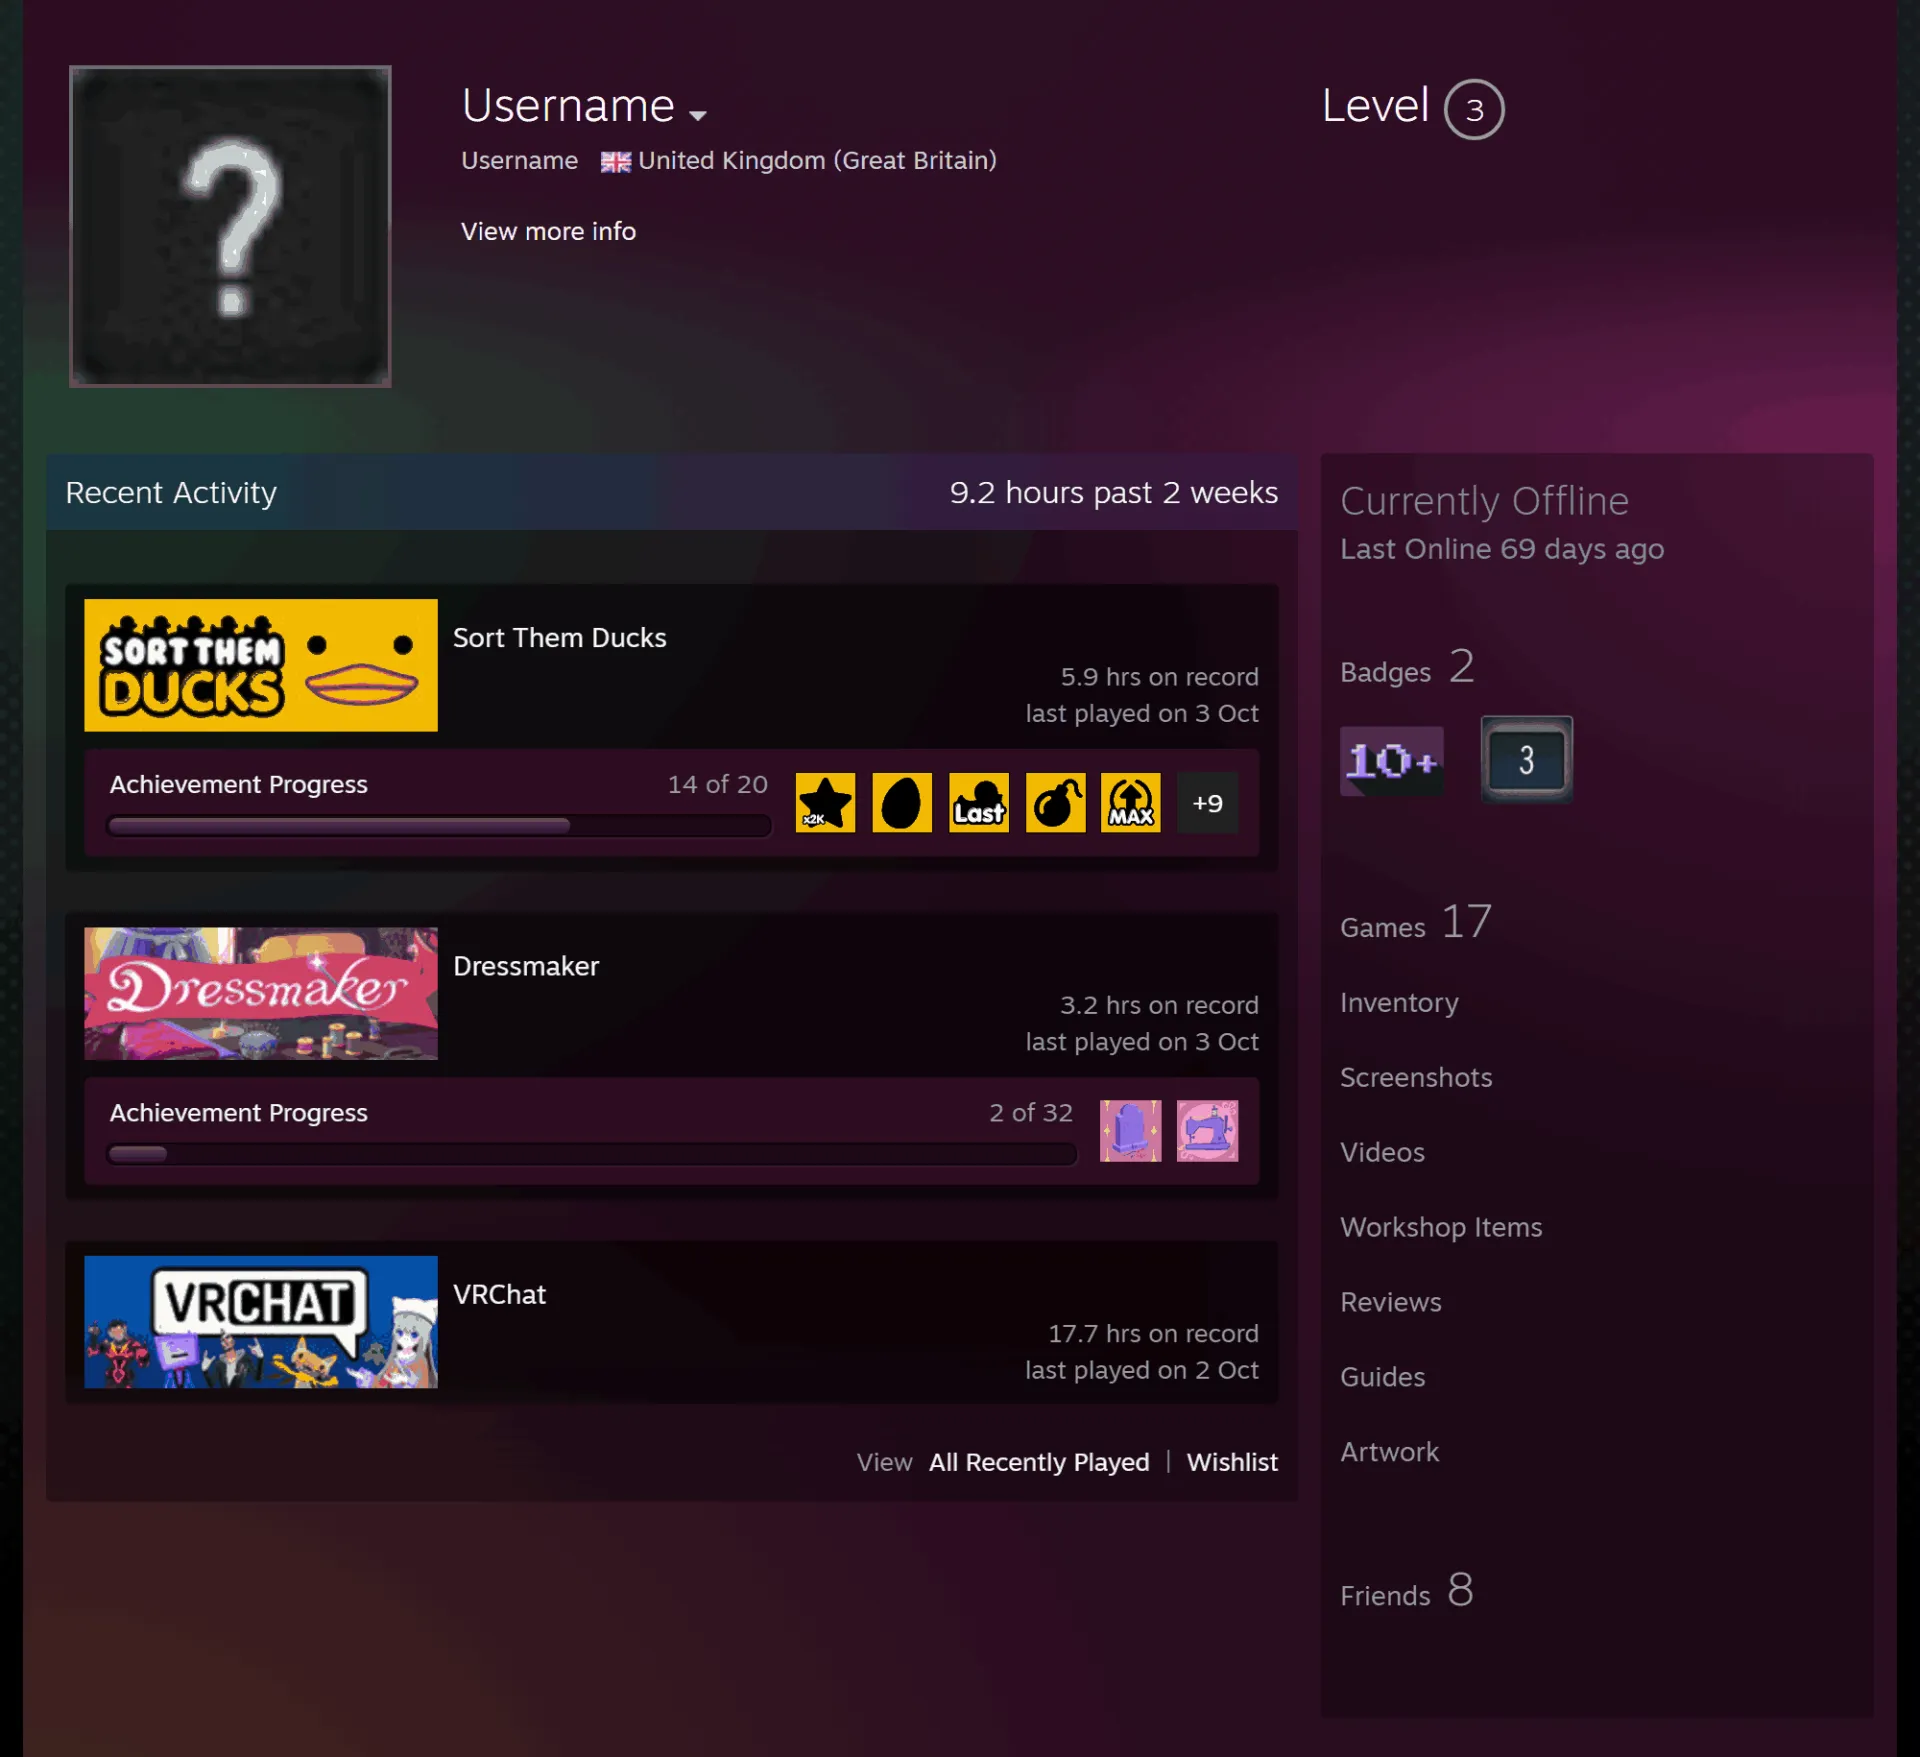Screen dimensions: 1920x1757
Task: Click Sort Them Ducks achievement progress bar
Action: [439, 825]
